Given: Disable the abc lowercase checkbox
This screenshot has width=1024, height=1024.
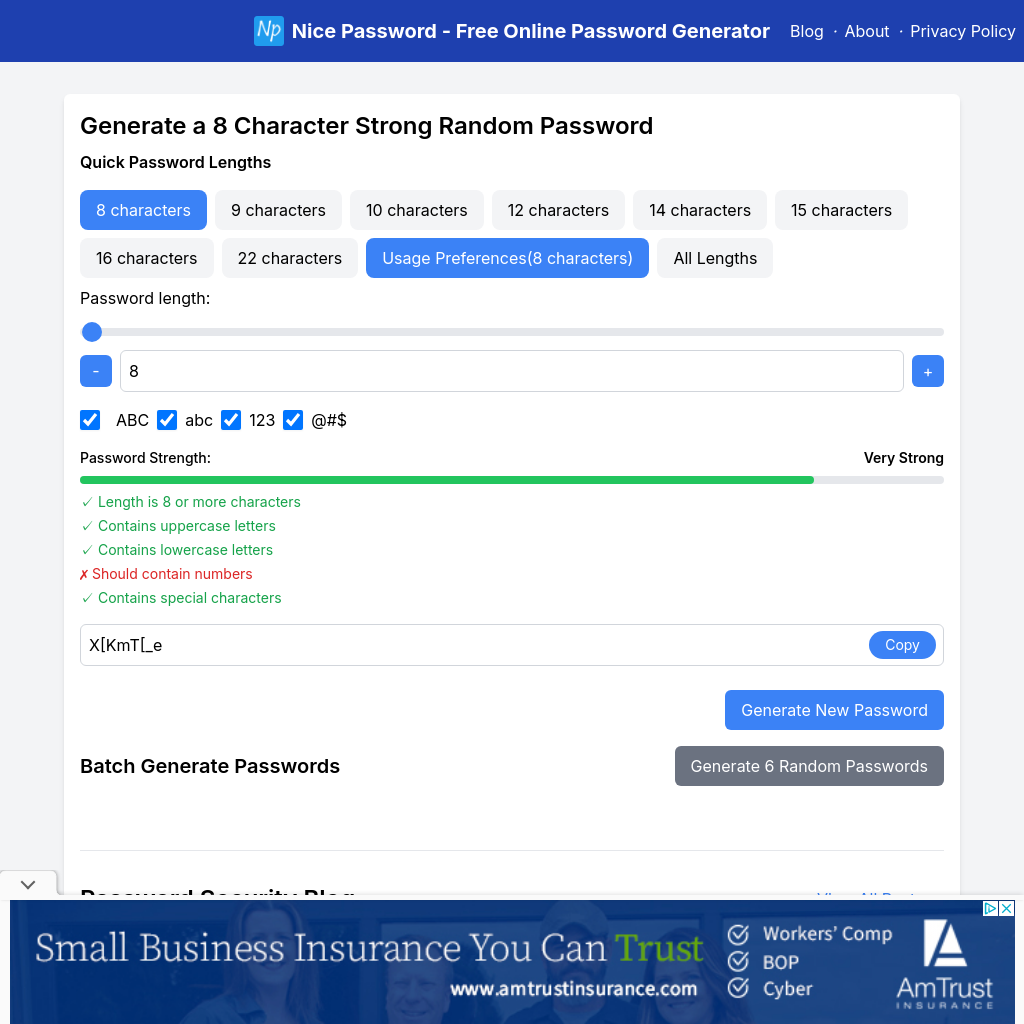Looking at the screenshot, I should point(167,420).
